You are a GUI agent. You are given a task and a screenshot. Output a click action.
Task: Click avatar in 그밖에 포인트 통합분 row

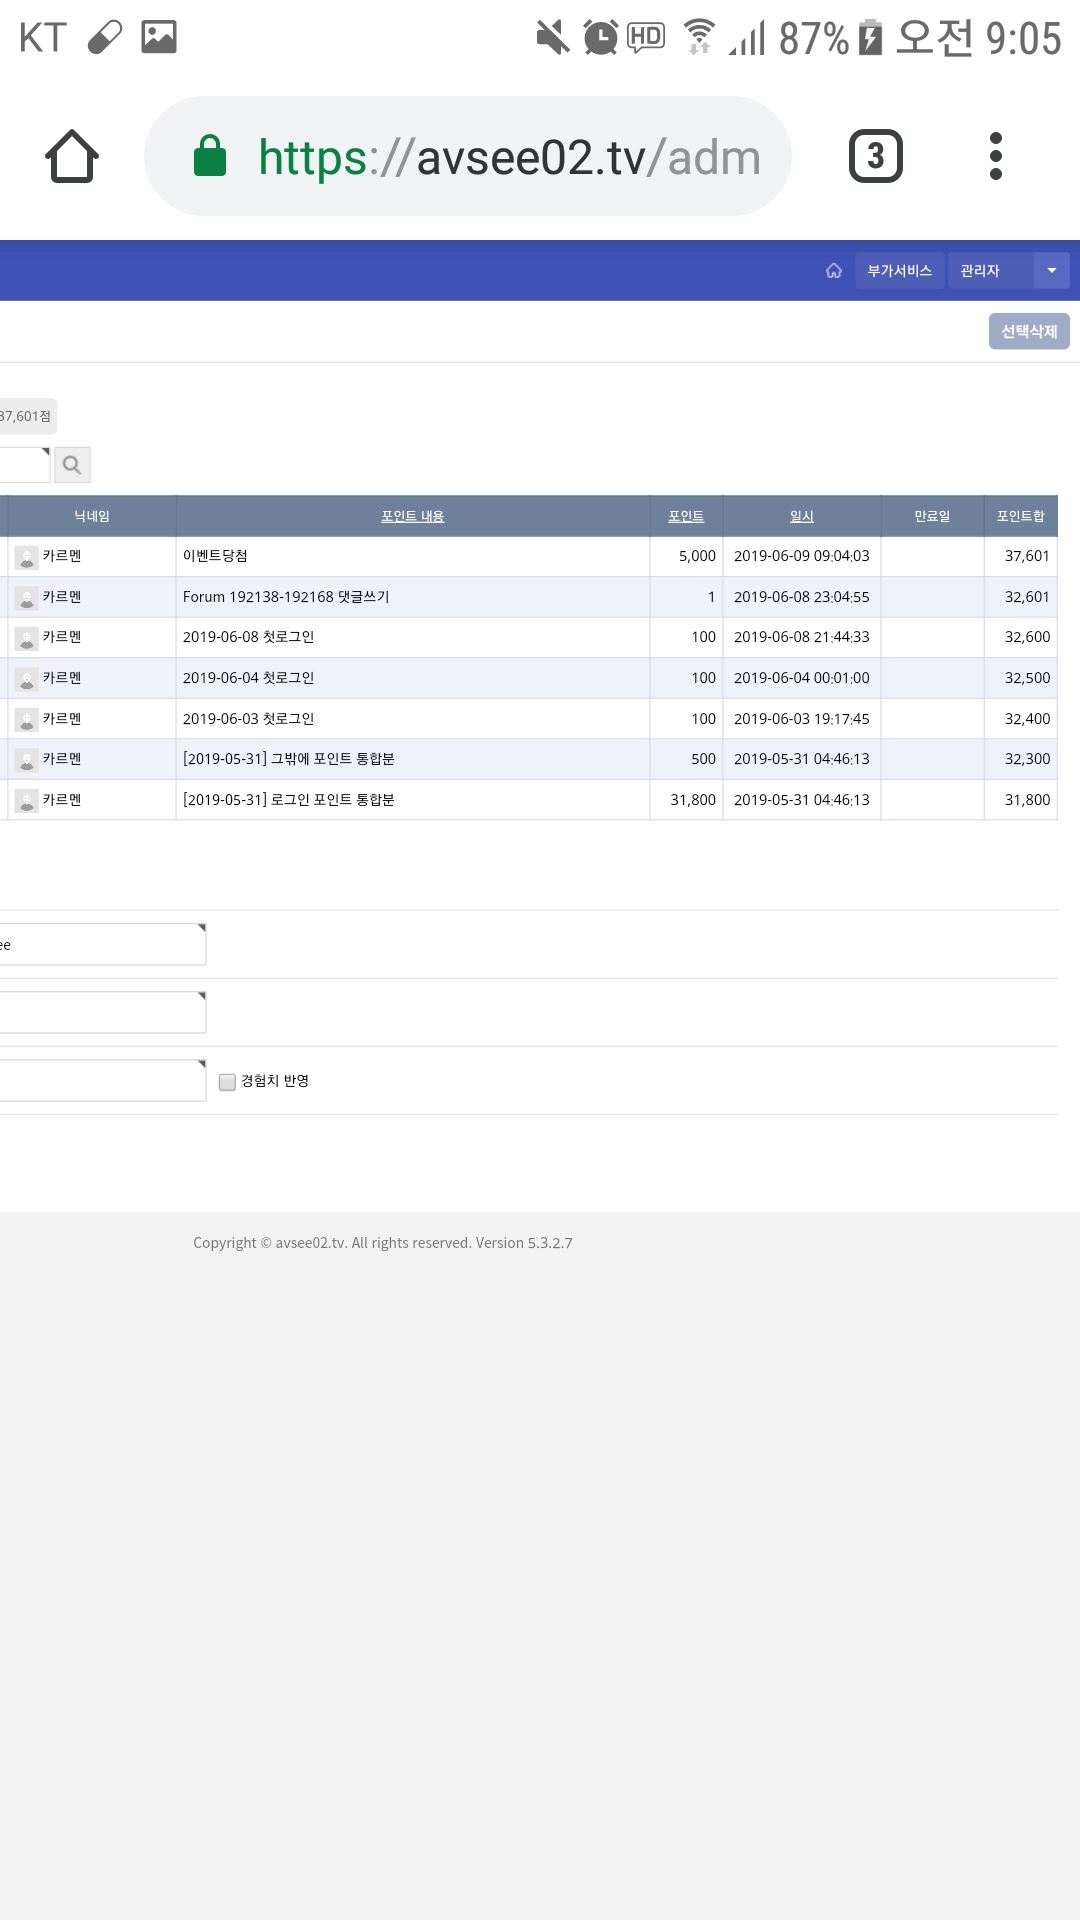[x=27, y=760]
